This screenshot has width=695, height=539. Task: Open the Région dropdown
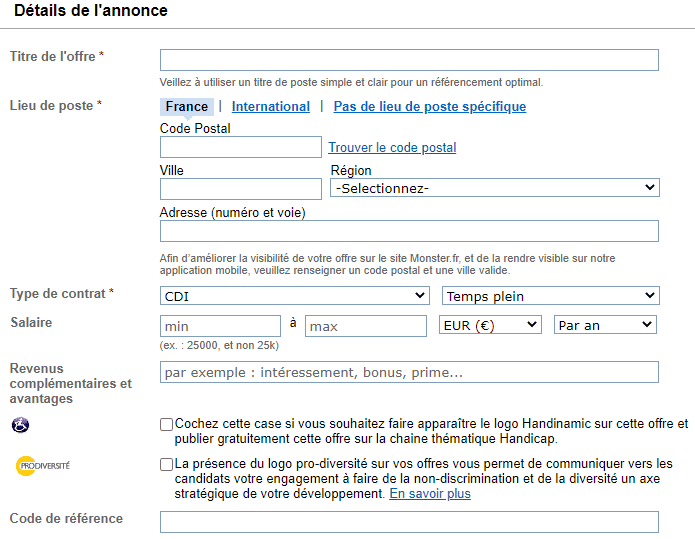[495, 188]
